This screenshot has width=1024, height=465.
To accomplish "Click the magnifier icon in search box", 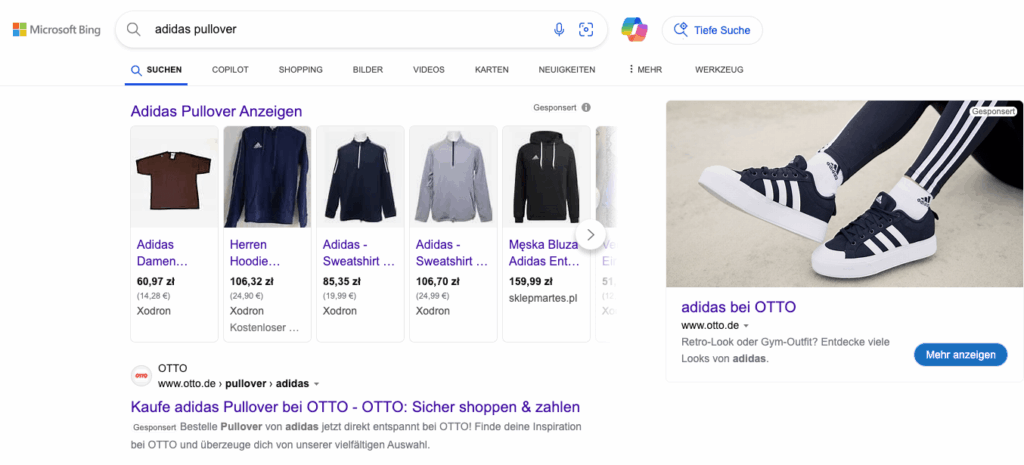I will [x=134, y=29].
